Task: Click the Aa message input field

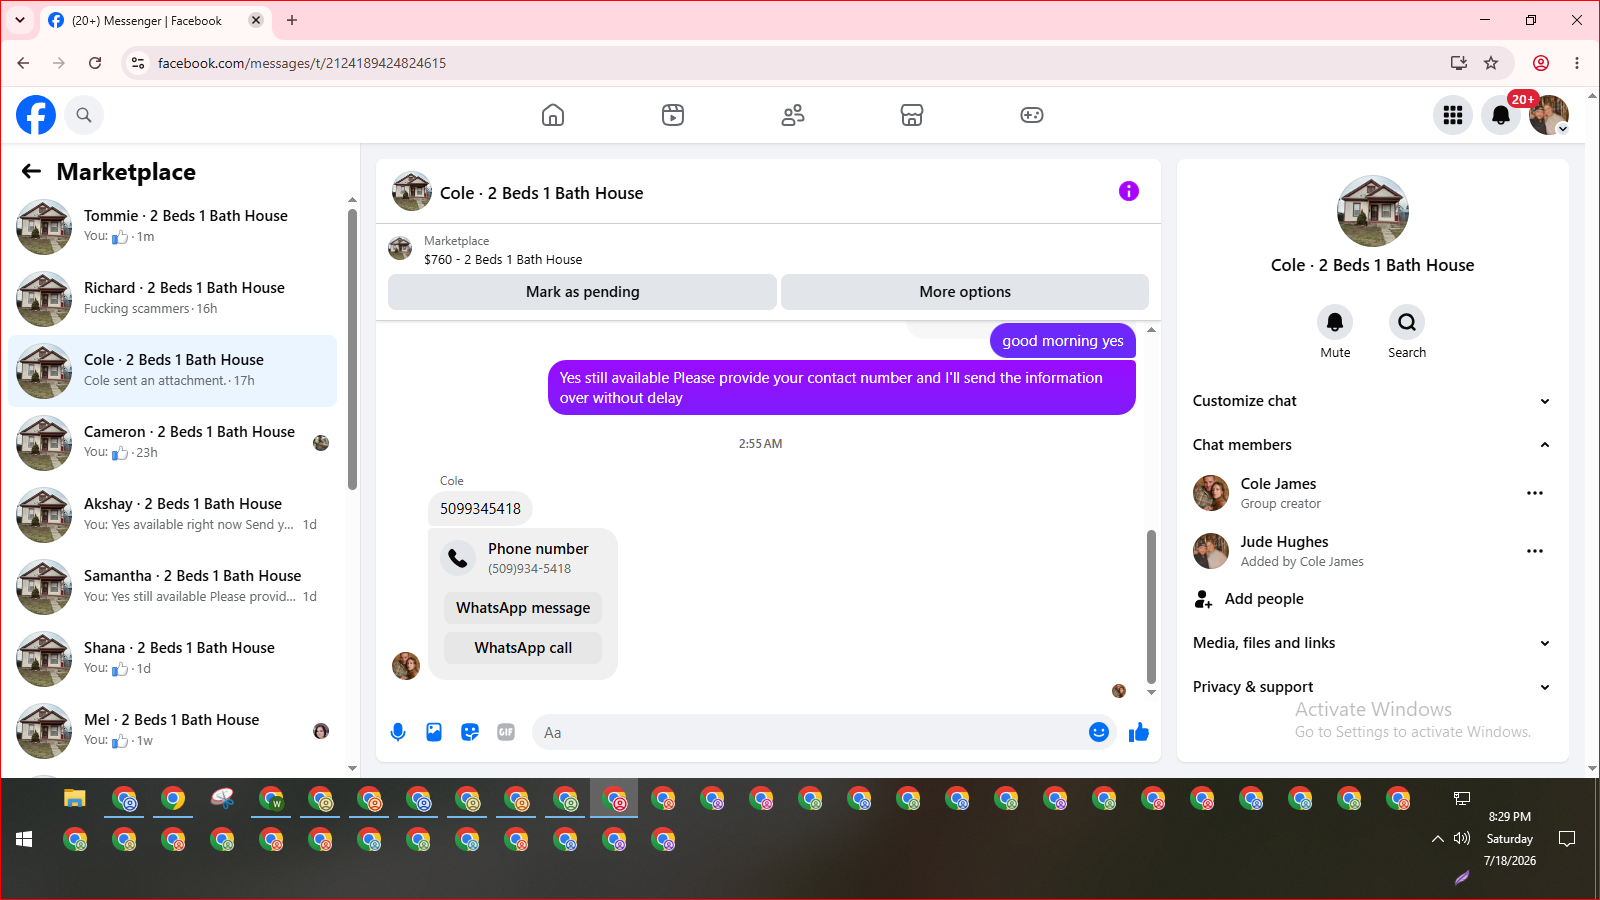Action: [x=824, y=732]
